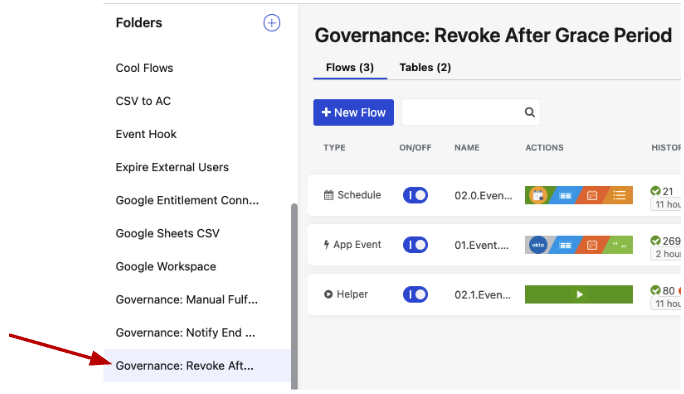Viewport: 684px width, 394px height.
Task: Open the Event Hook folder
Action: (x=146, y=134)
